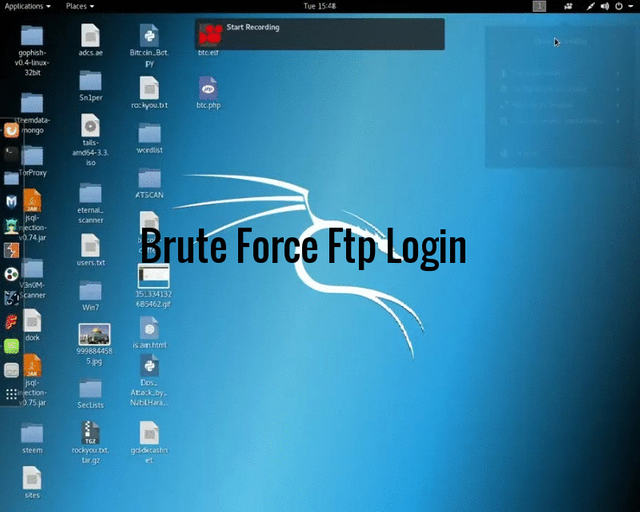This screenshot has width=640, height=512.
Task: Show Applications grid button in dock
Action: [x=11, y=394]
